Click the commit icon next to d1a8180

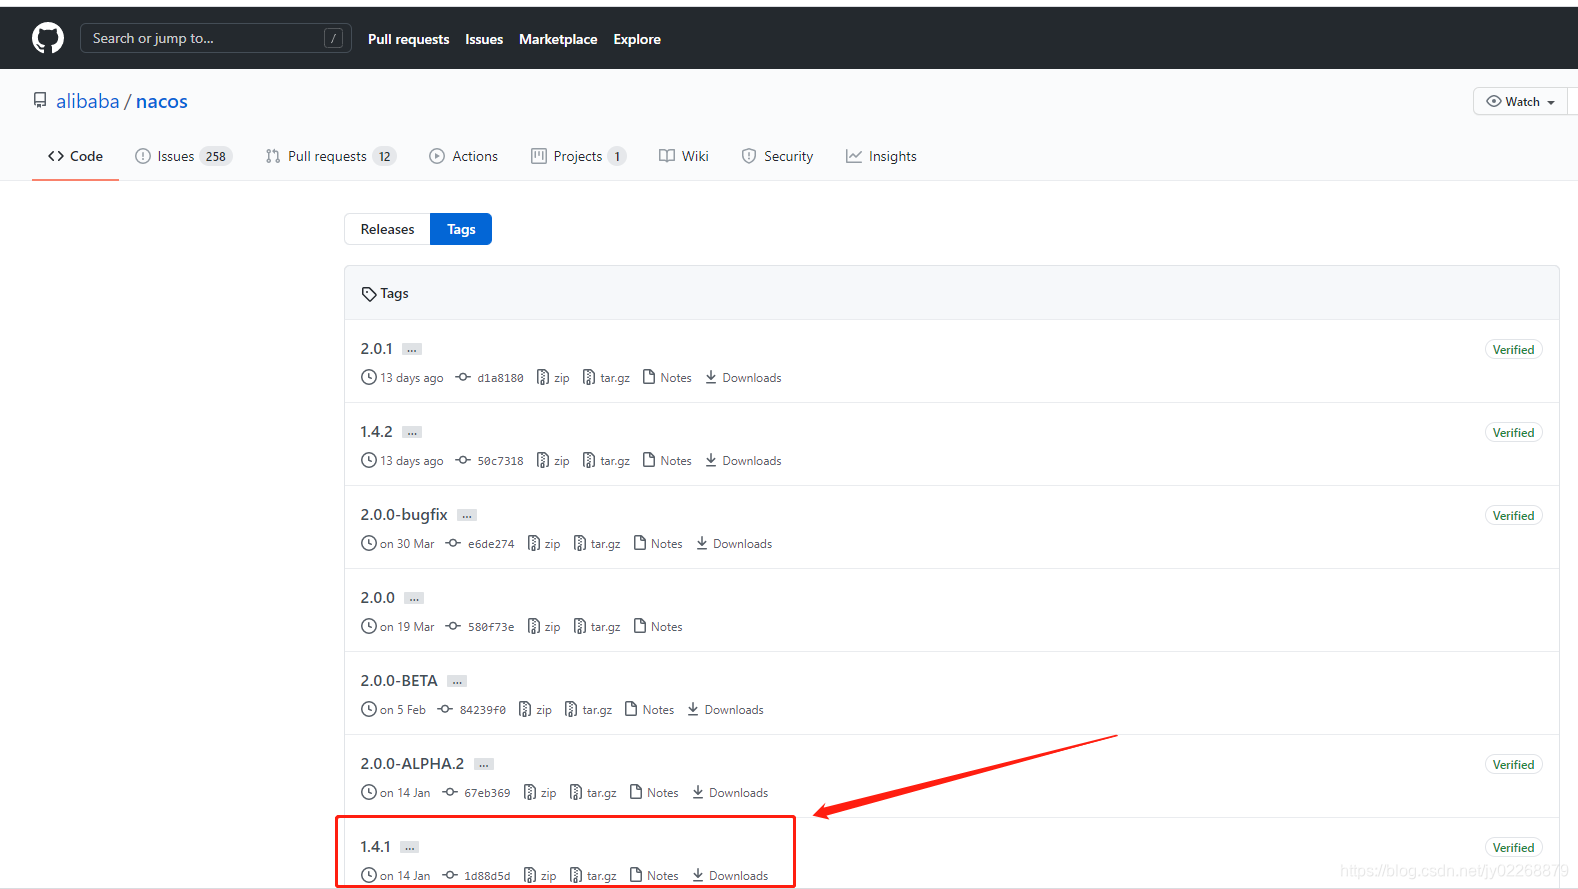point(463,377)
